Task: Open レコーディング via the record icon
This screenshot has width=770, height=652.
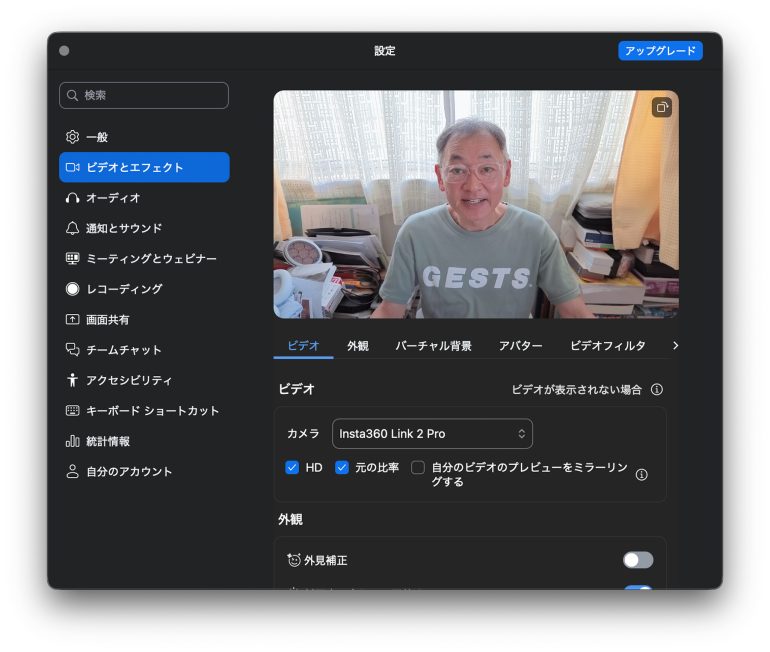Action: [x=72, y=289]
